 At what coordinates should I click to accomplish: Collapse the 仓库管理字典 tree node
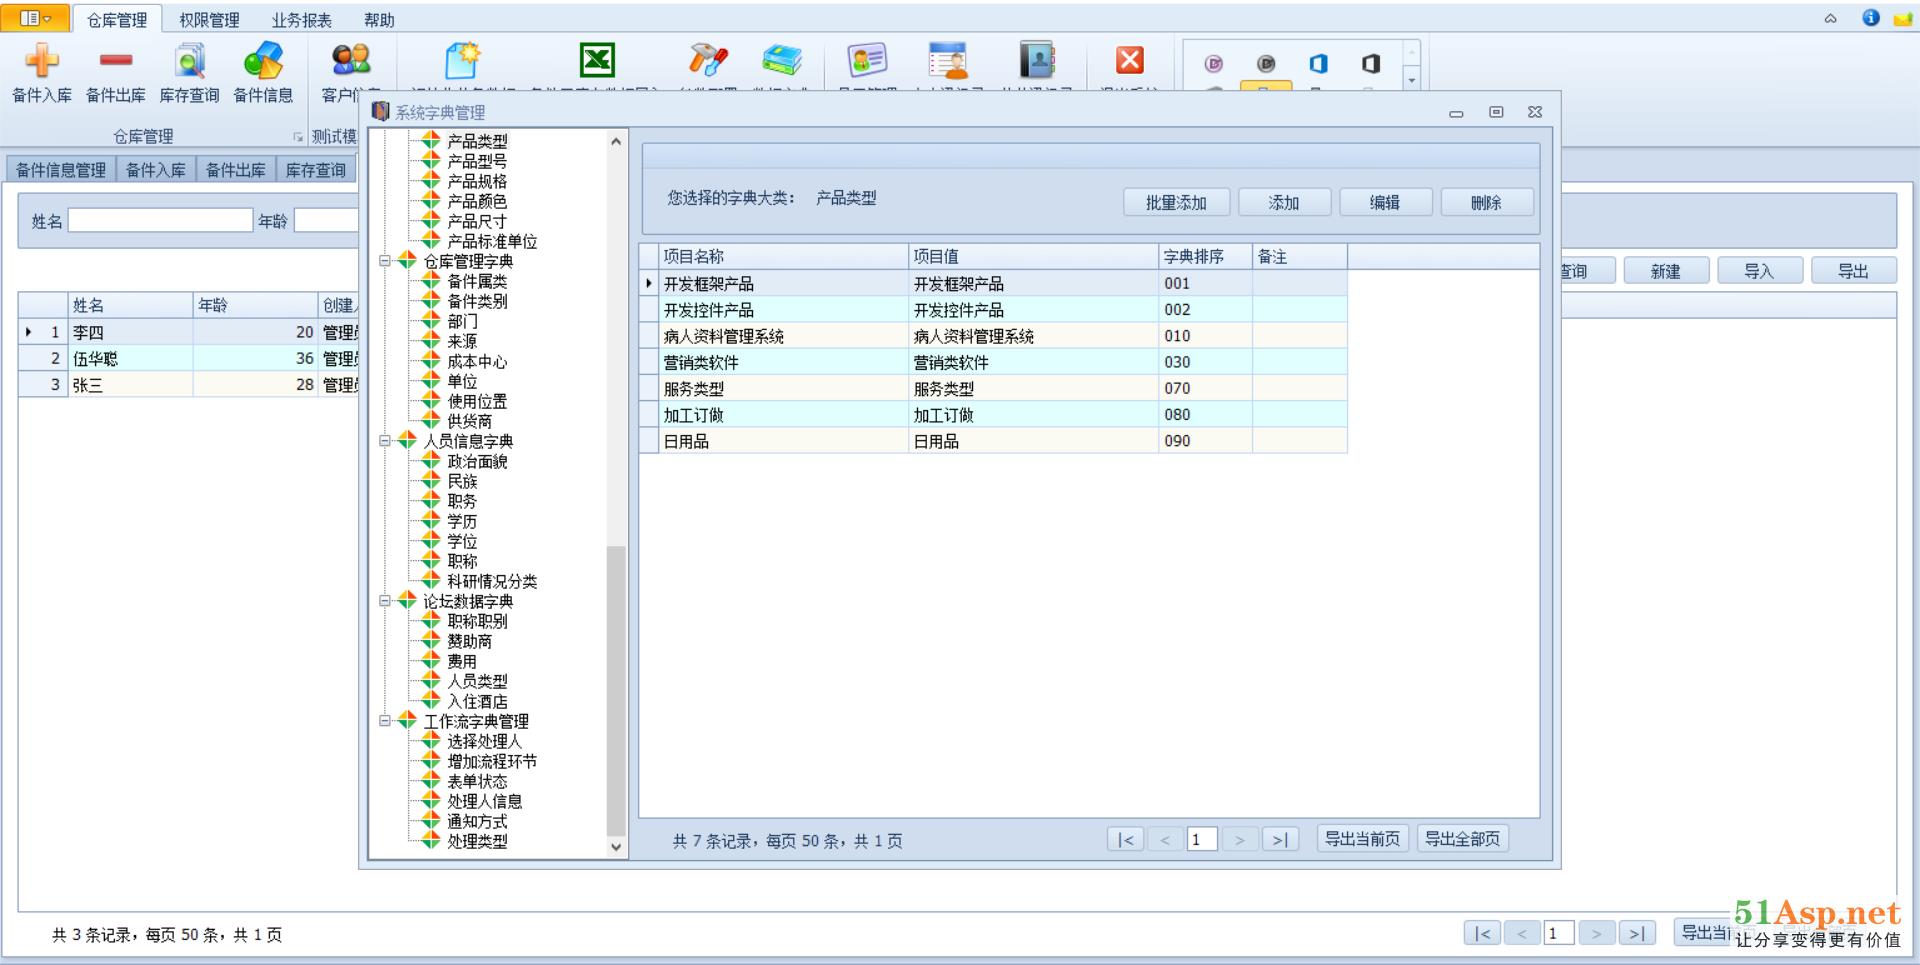[385, 261]
